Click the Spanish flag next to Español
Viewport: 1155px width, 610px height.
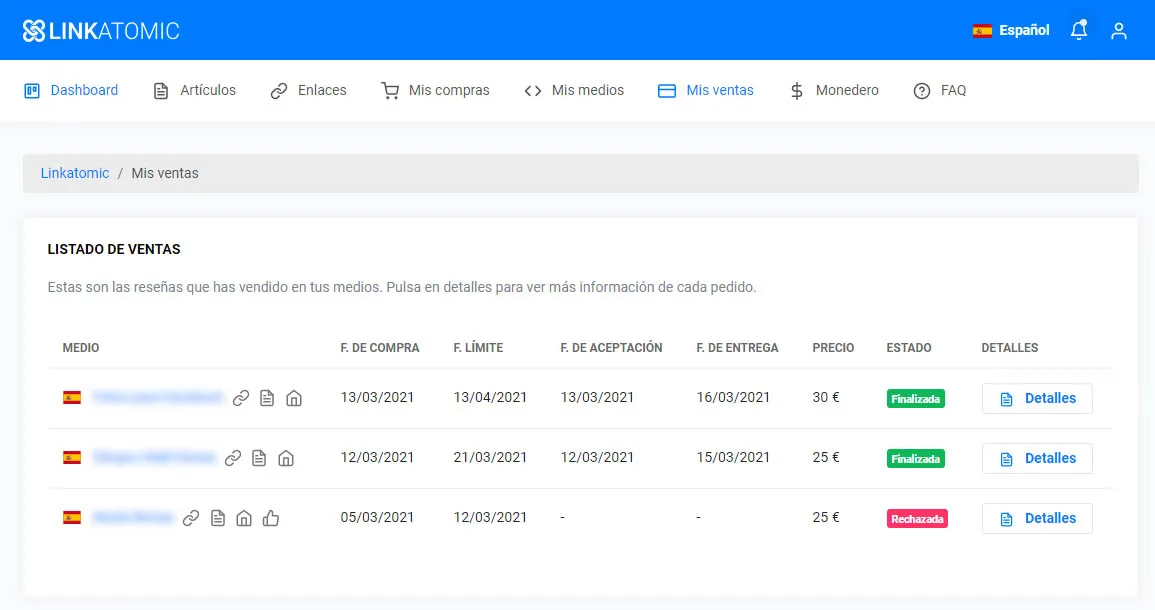tap(981, 30)
